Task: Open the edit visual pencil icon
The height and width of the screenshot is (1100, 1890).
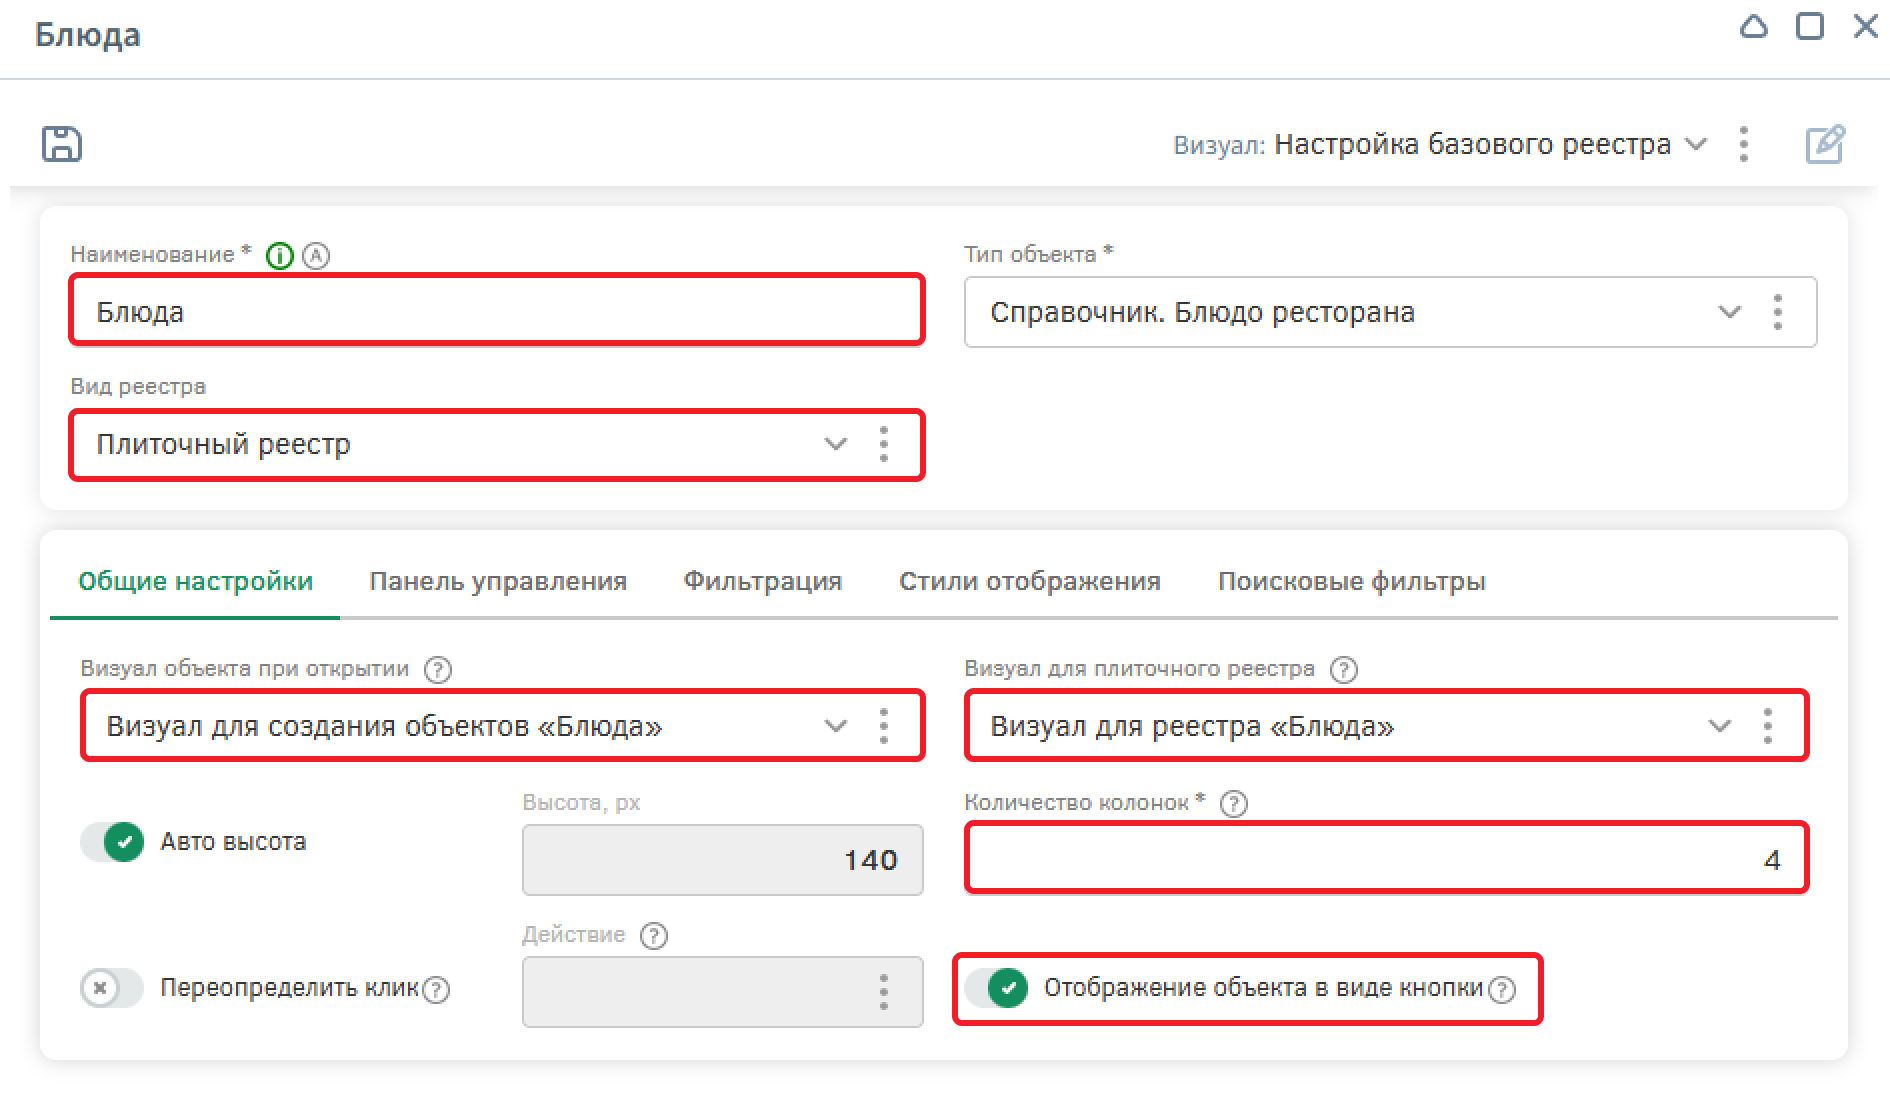Action: [x=1825, y=144]
